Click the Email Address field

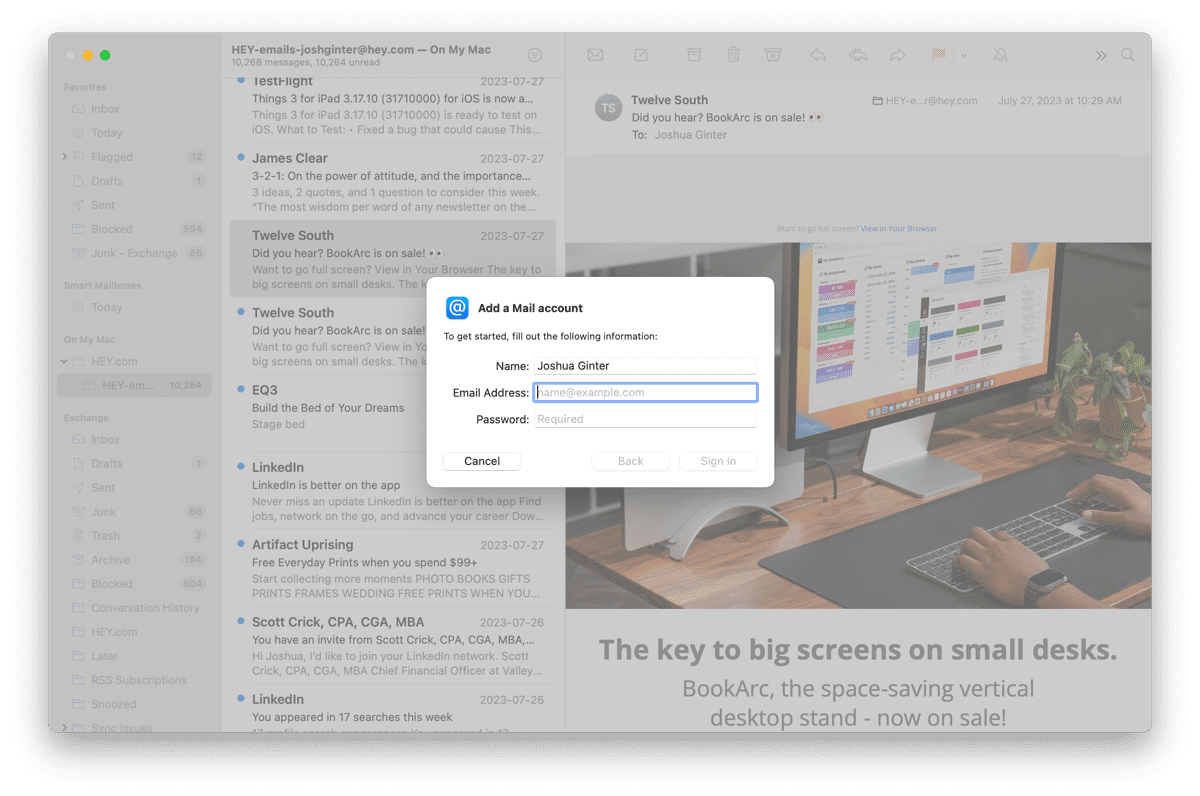(645, 392)
